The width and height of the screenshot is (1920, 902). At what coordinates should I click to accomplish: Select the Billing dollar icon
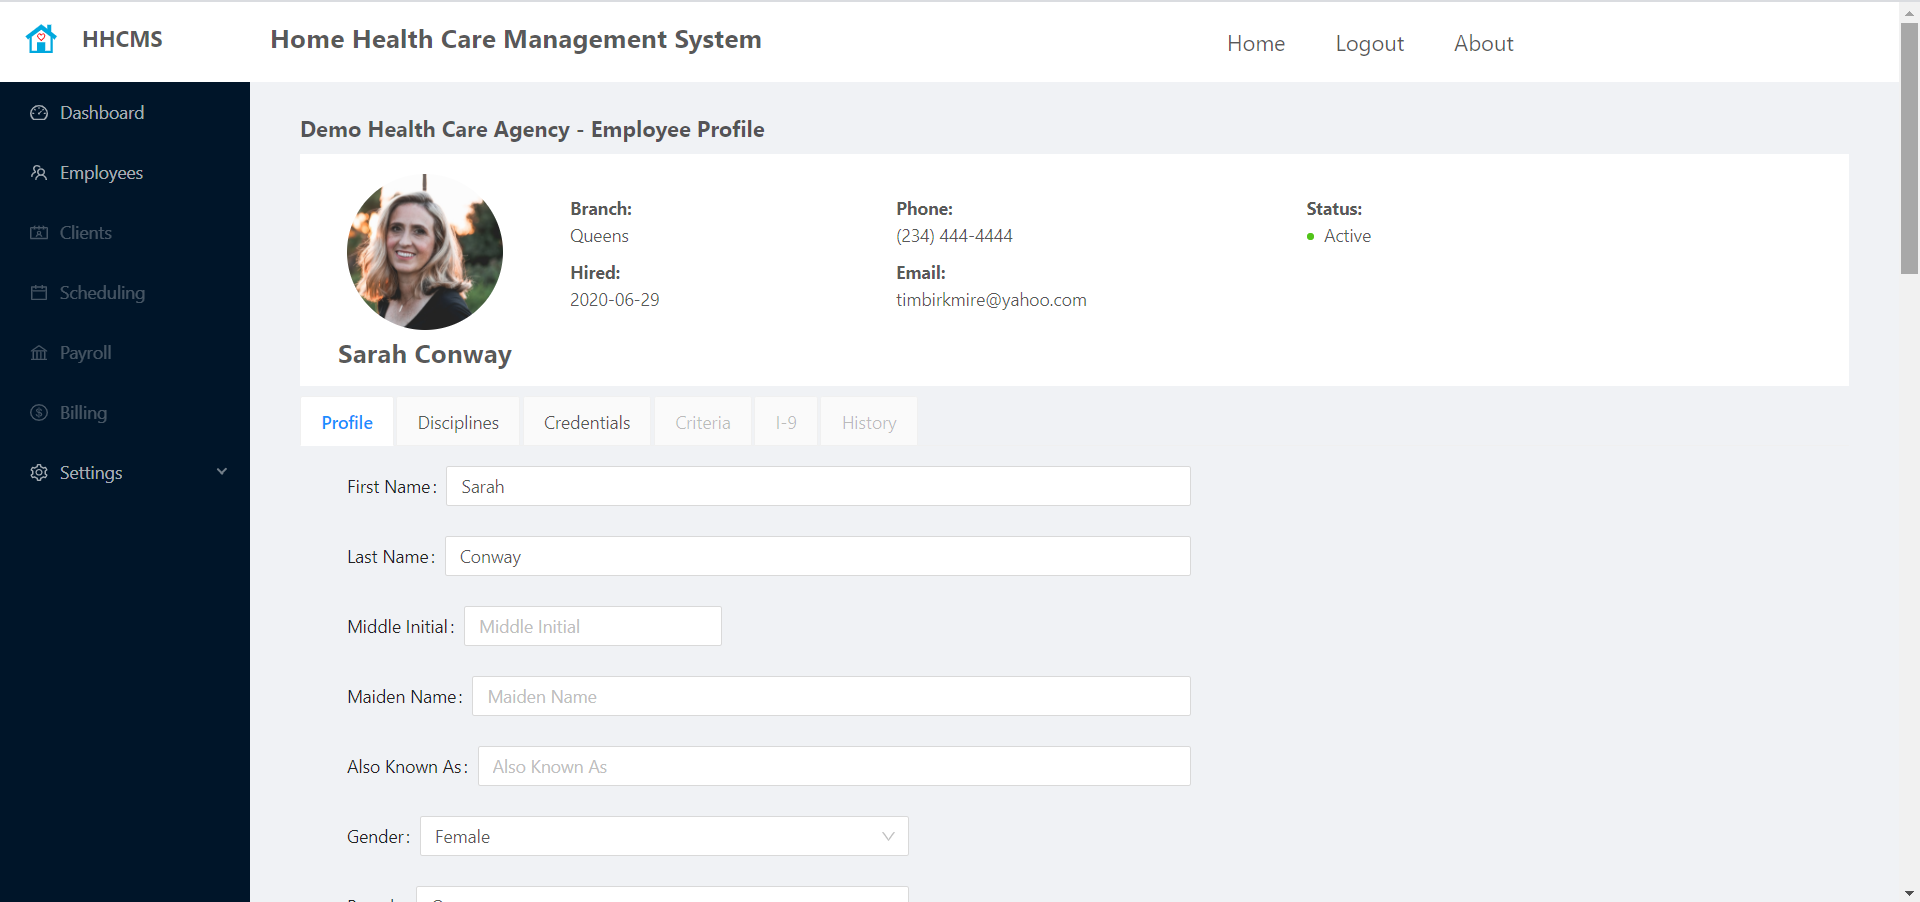pyautogui.click(x=39, y=413)
